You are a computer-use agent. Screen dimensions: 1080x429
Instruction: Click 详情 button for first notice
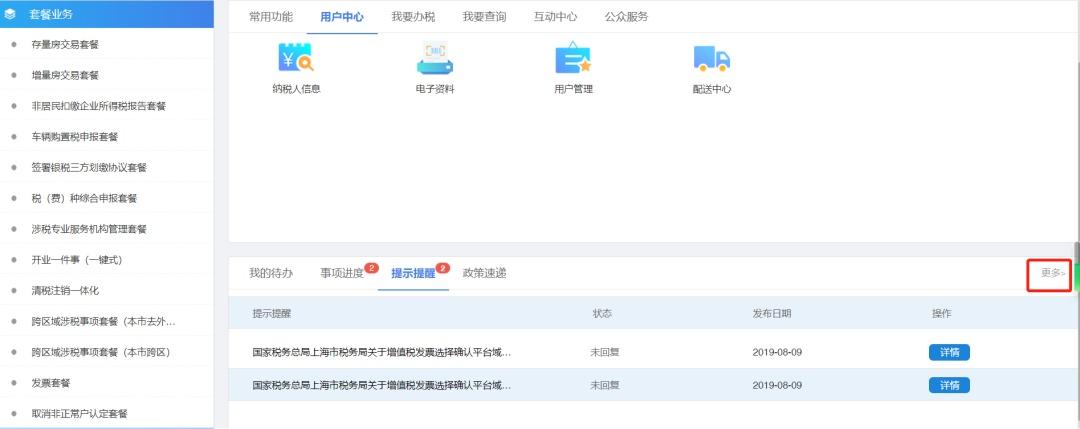949,352
